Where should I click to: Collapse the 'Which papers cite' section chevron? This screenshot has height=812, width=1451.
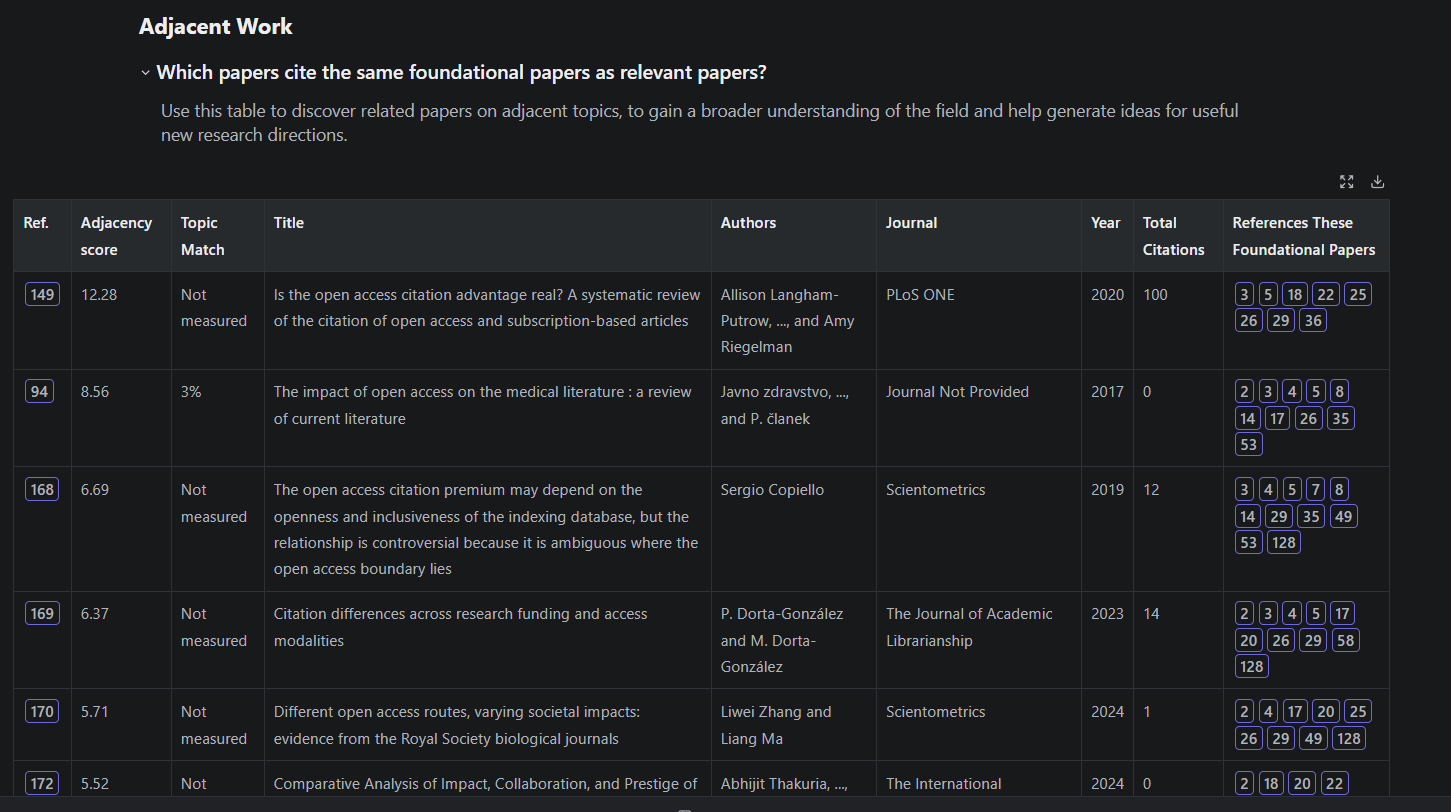[146, 73]
